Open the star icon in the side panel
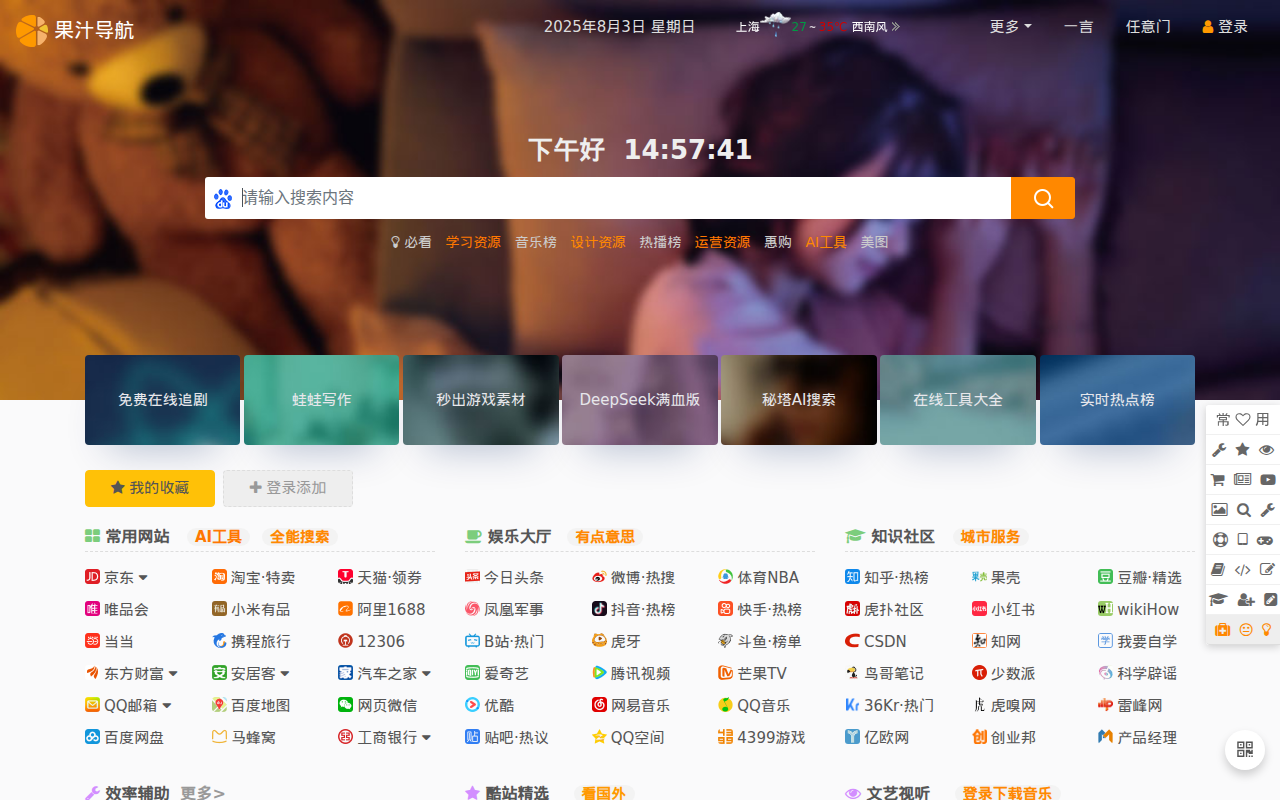The height and width of the screenshot is (800, 1280). 1243,450
